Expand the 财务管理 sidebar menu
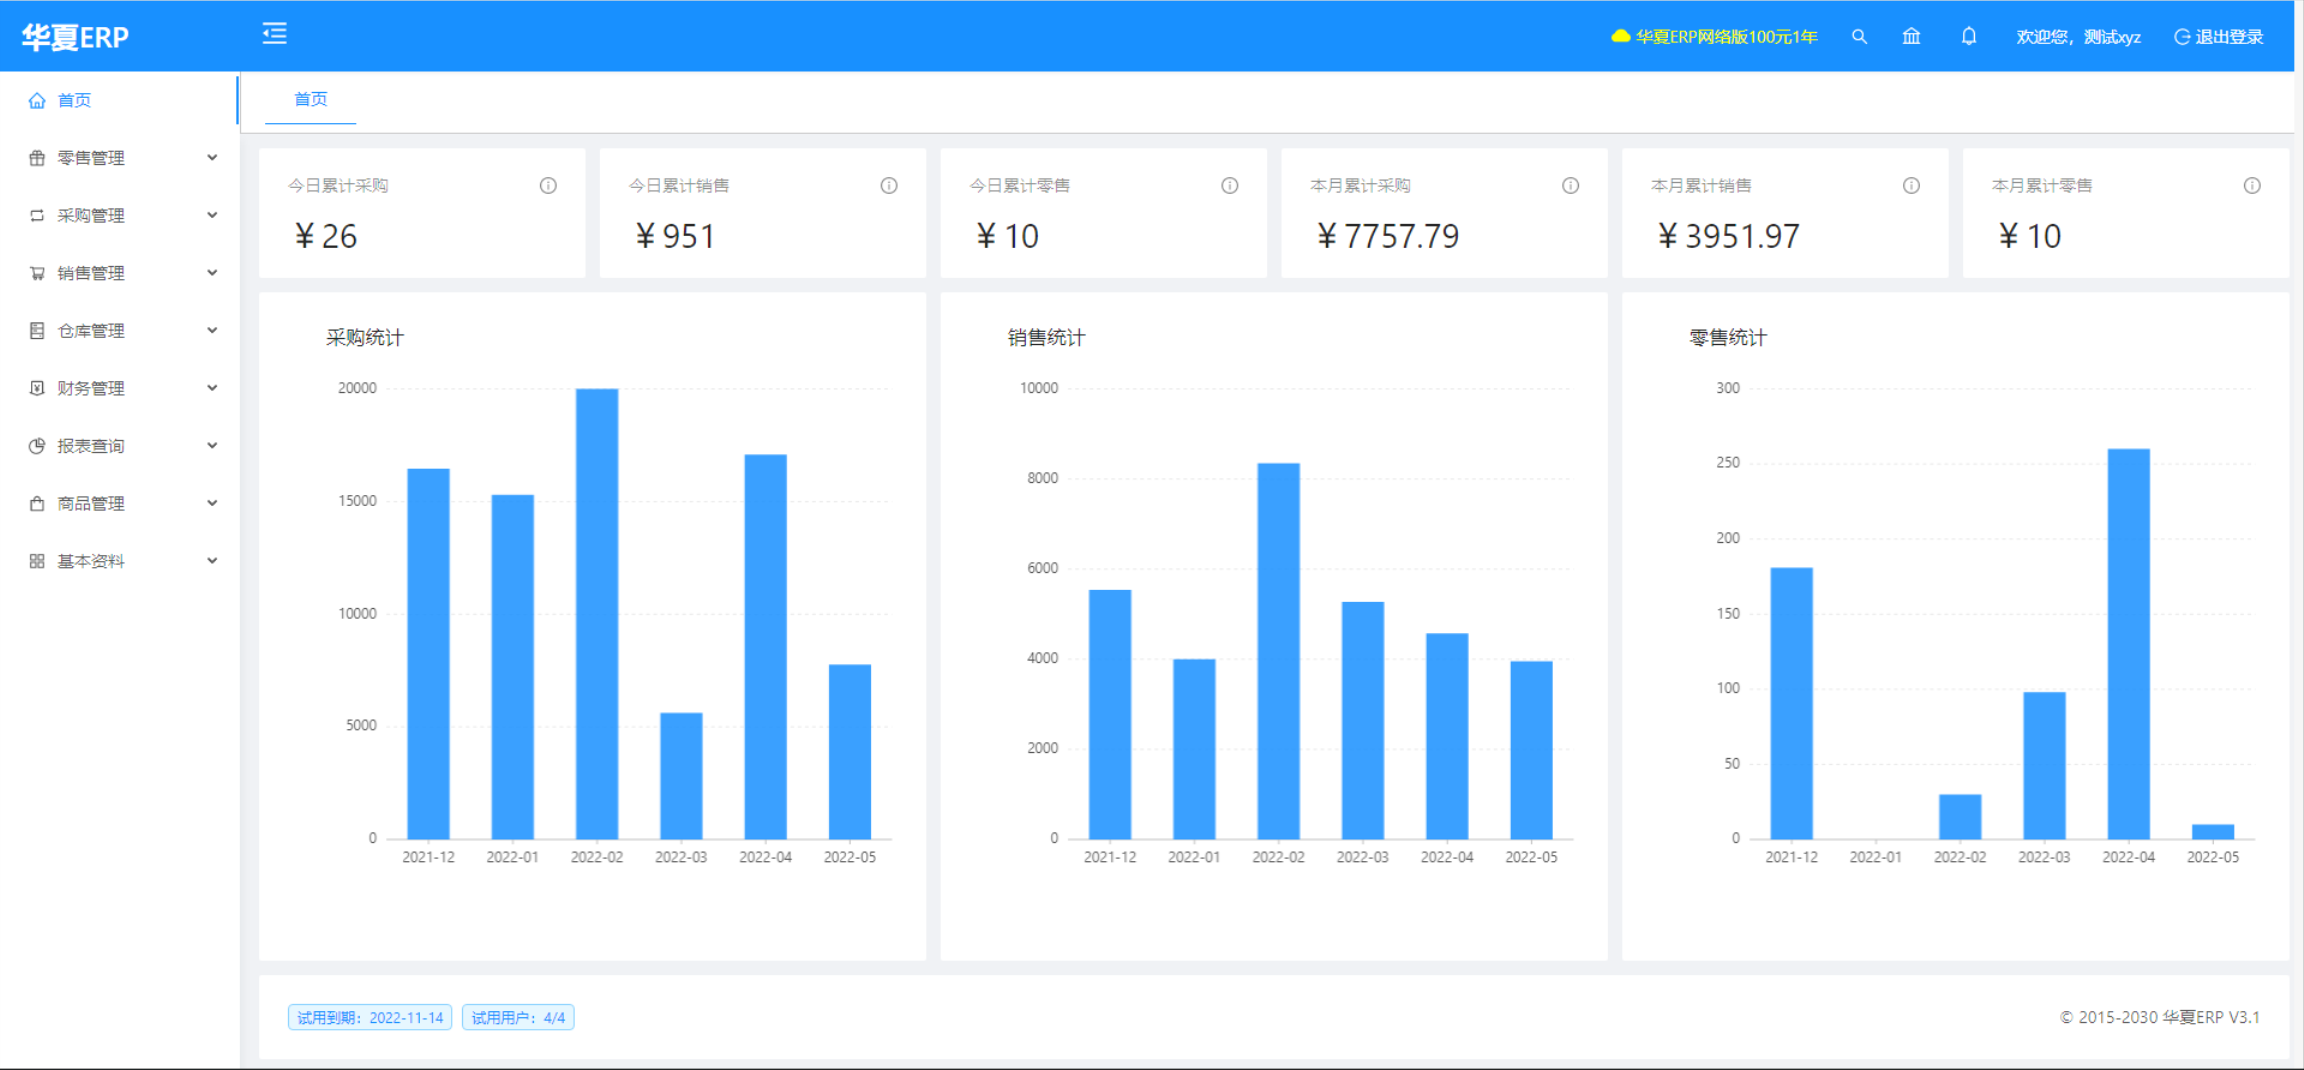The width and height of the screenshot is (2304, 1070). tap(120, 388)
